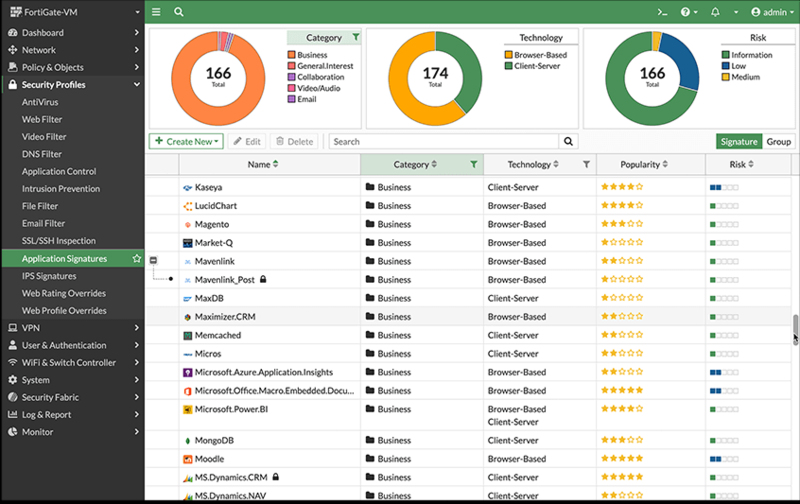Sort the table by Name
The width and height of the screenshot is (800, 504).
tap(263, 164)
